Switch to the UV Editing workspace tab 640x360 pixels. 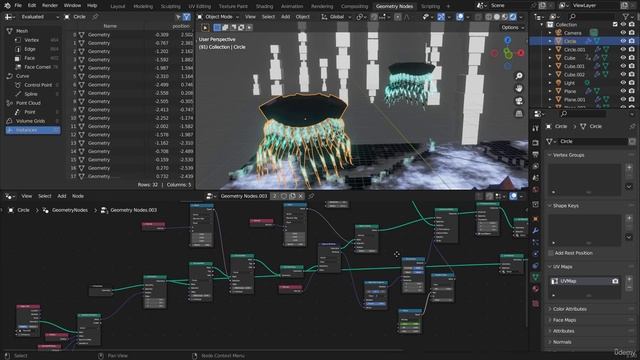[199, 6]
